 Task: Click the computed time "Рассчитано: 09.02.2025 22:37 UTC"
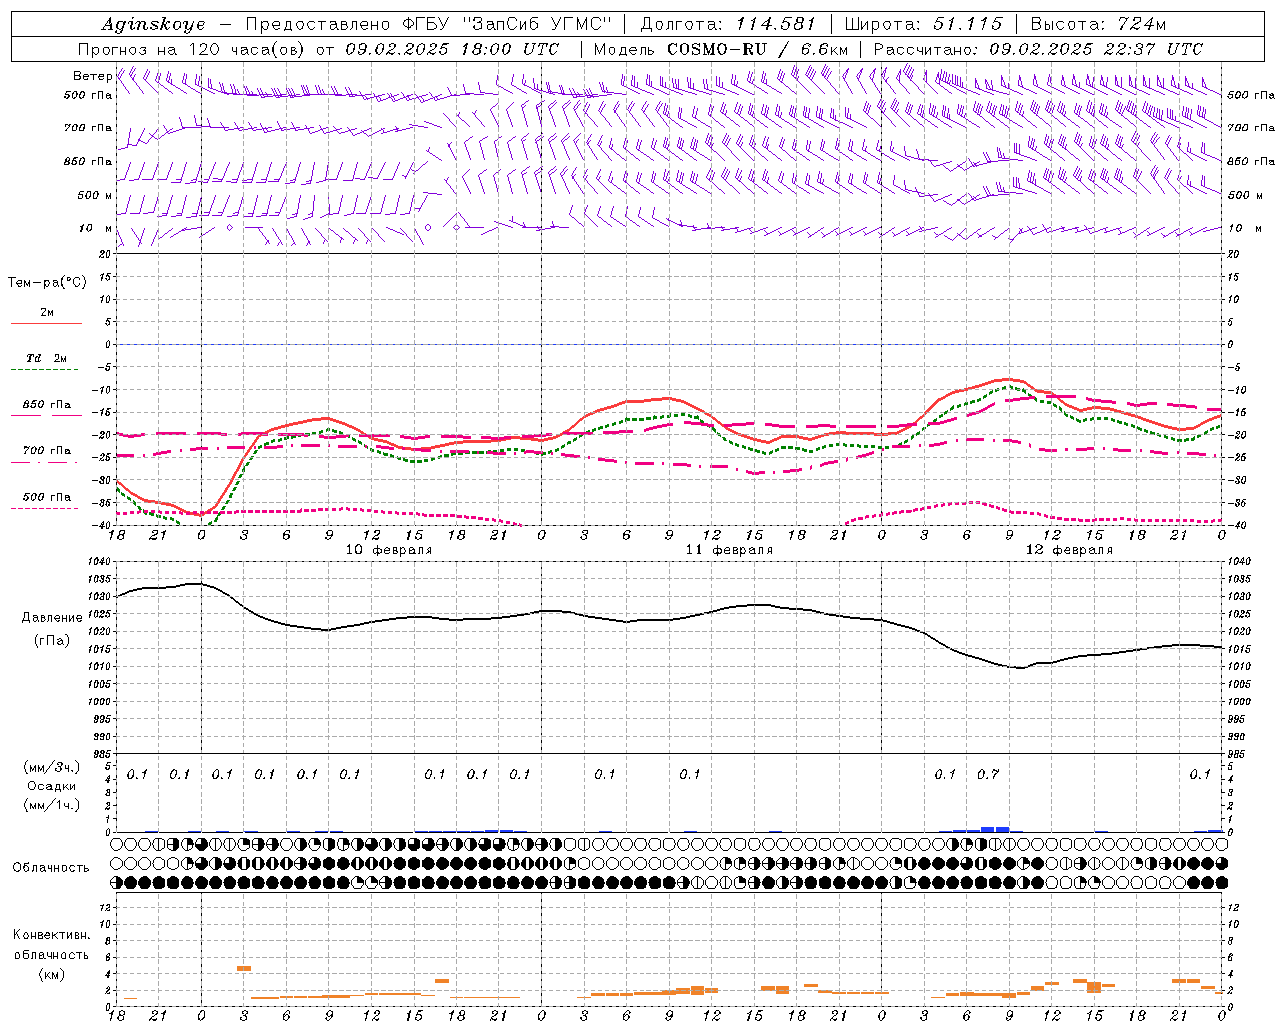click(x=1038, y=49)
